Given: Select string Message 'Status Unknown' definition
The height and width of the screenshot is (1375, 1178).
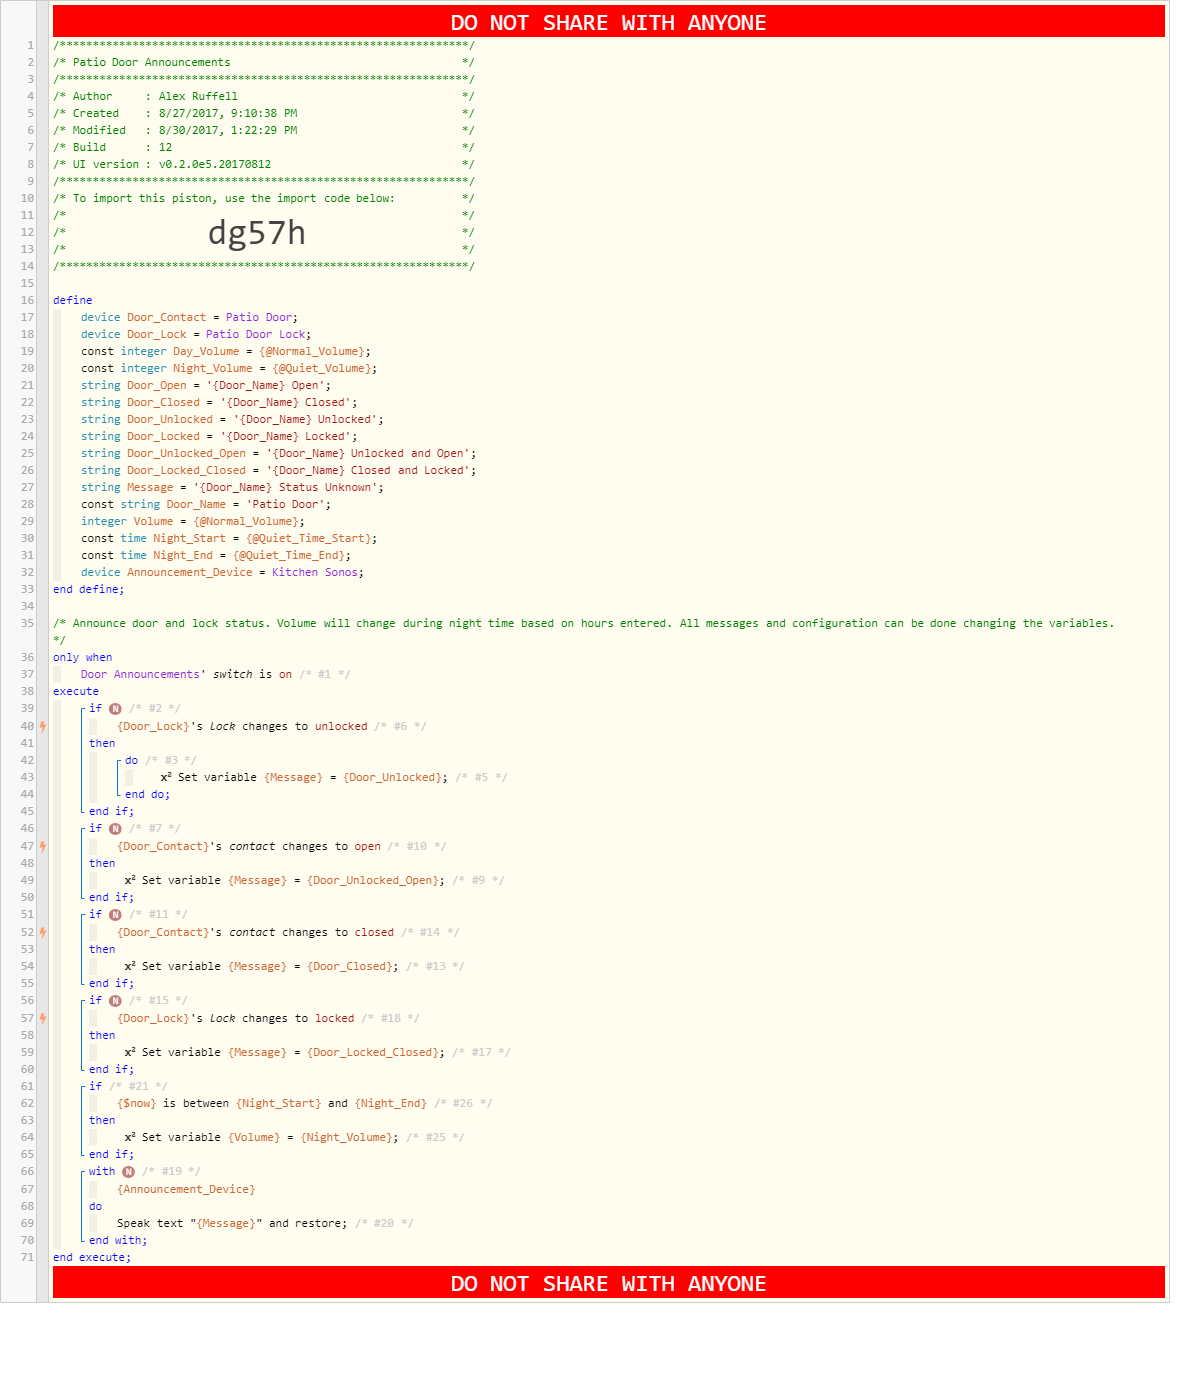Looking at the screenshot, I should tap(232, 487).
